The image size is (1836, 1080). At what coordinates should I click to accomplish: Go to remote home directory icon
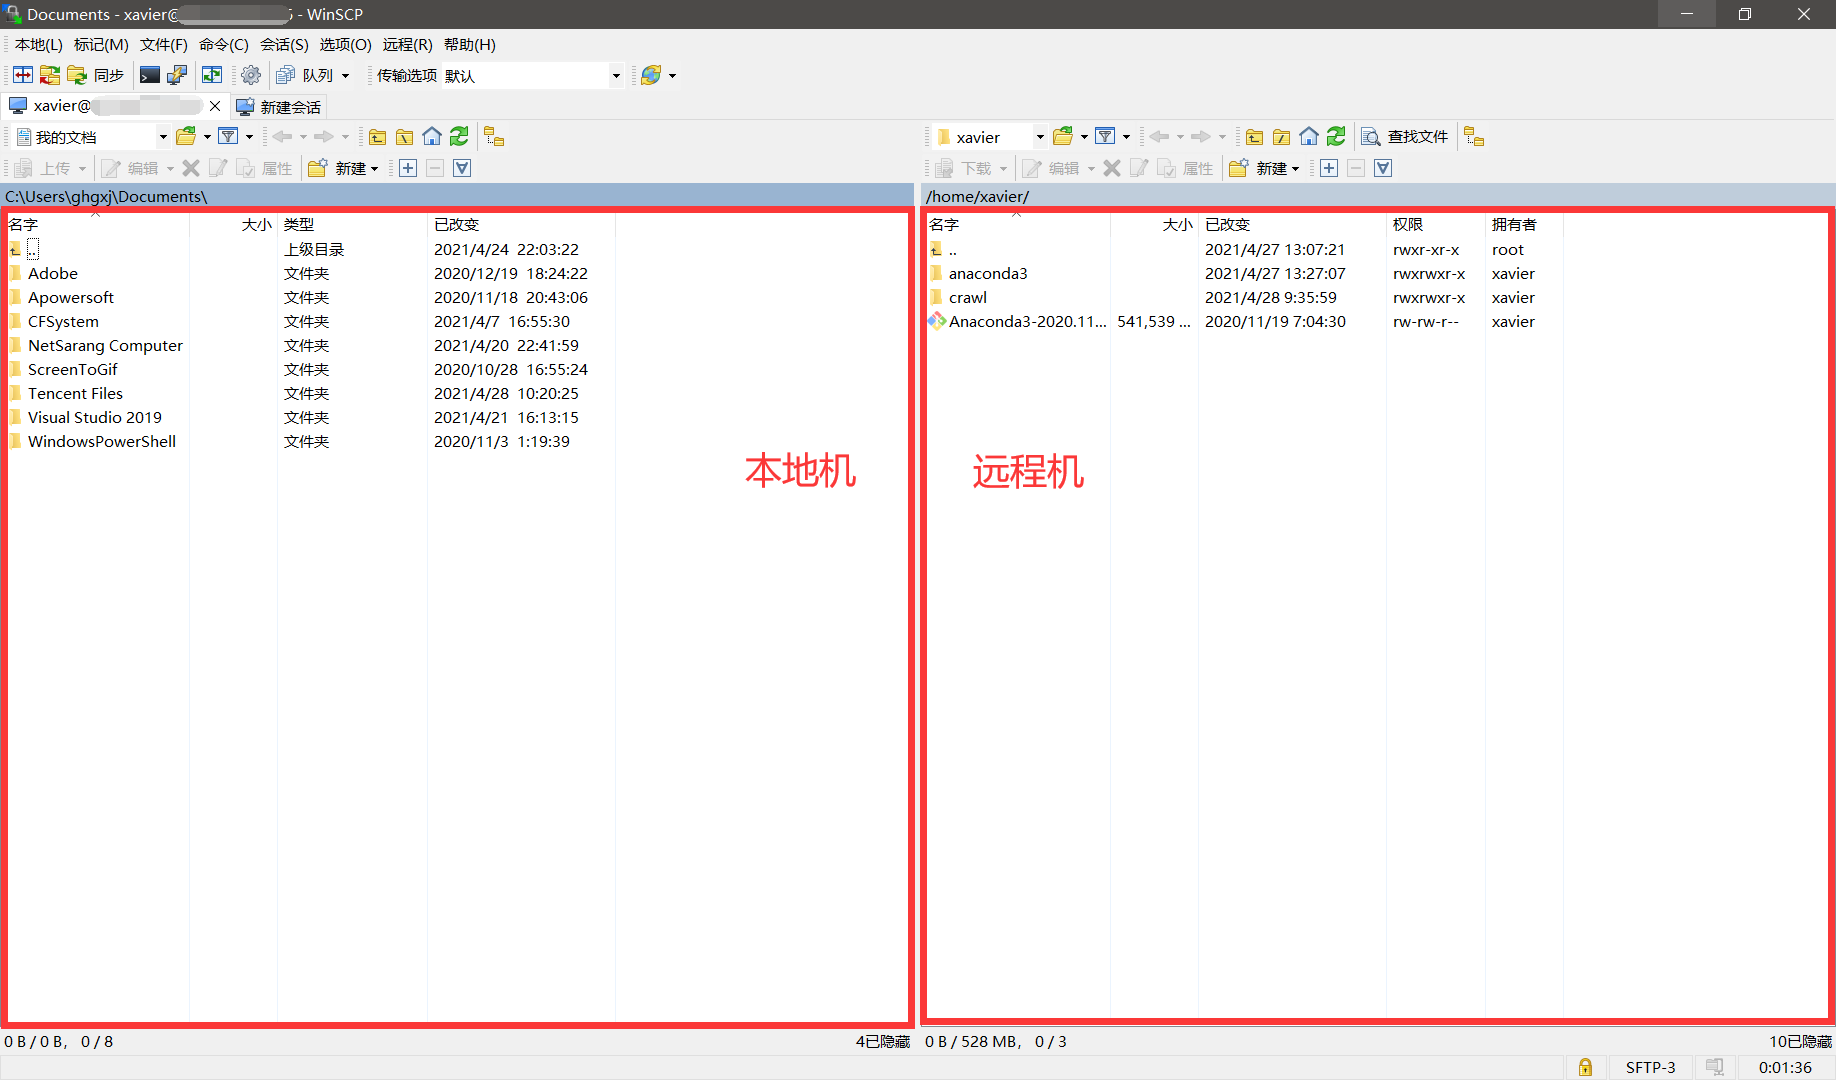1309,137
